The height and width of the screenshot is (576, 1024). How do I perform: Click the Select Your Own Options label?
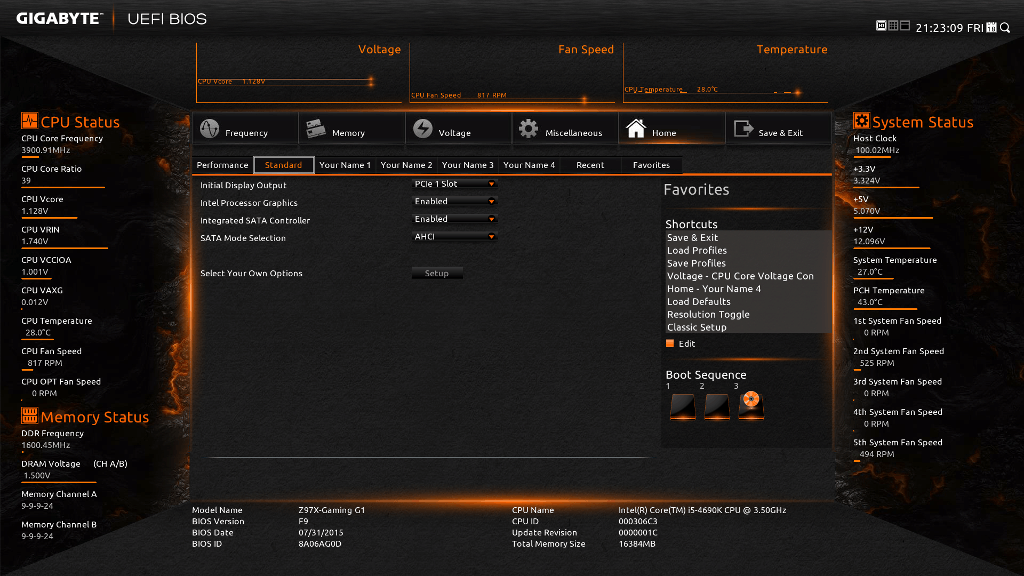tap(251, 274)
